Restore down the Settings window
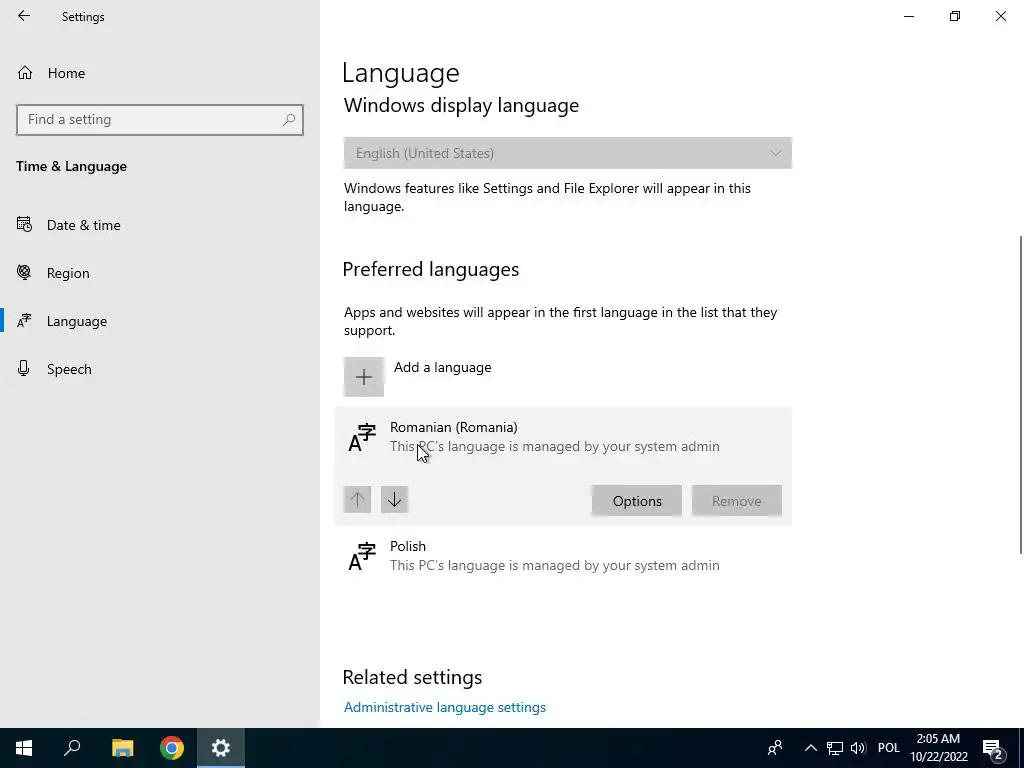This screenshot has height=768, width=1024. pos(955,16)
